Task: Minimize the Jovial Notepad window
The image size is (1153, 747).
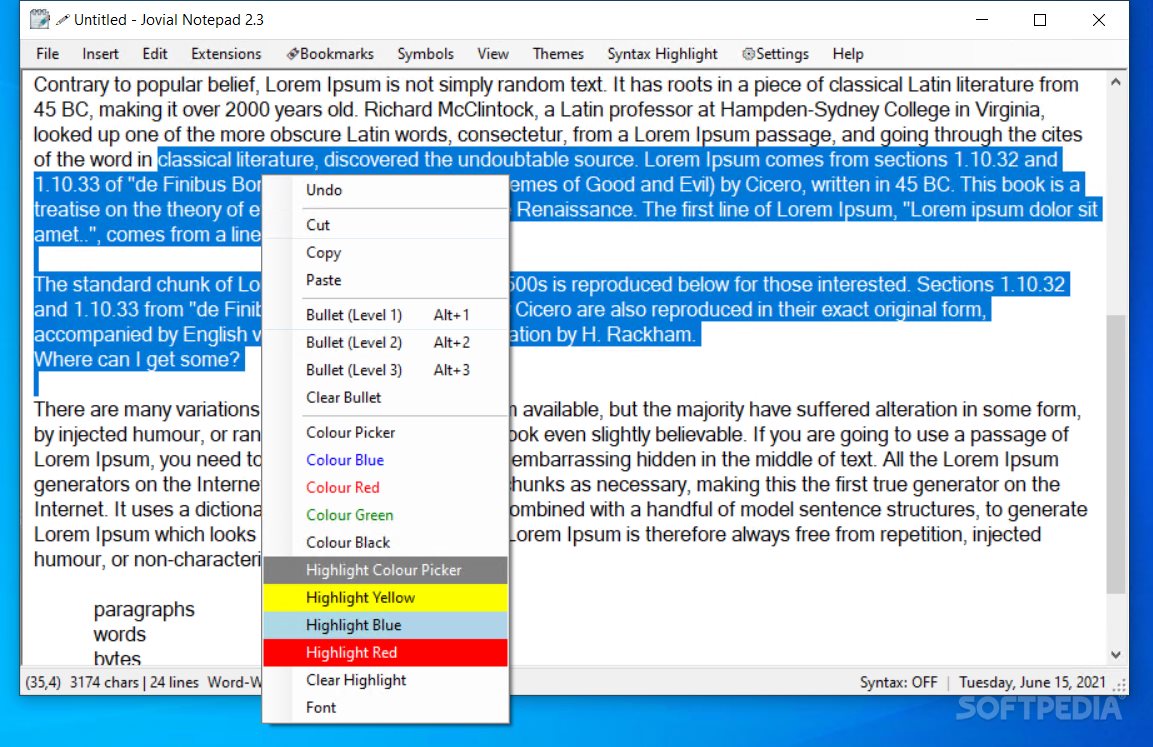Action: 982,20
